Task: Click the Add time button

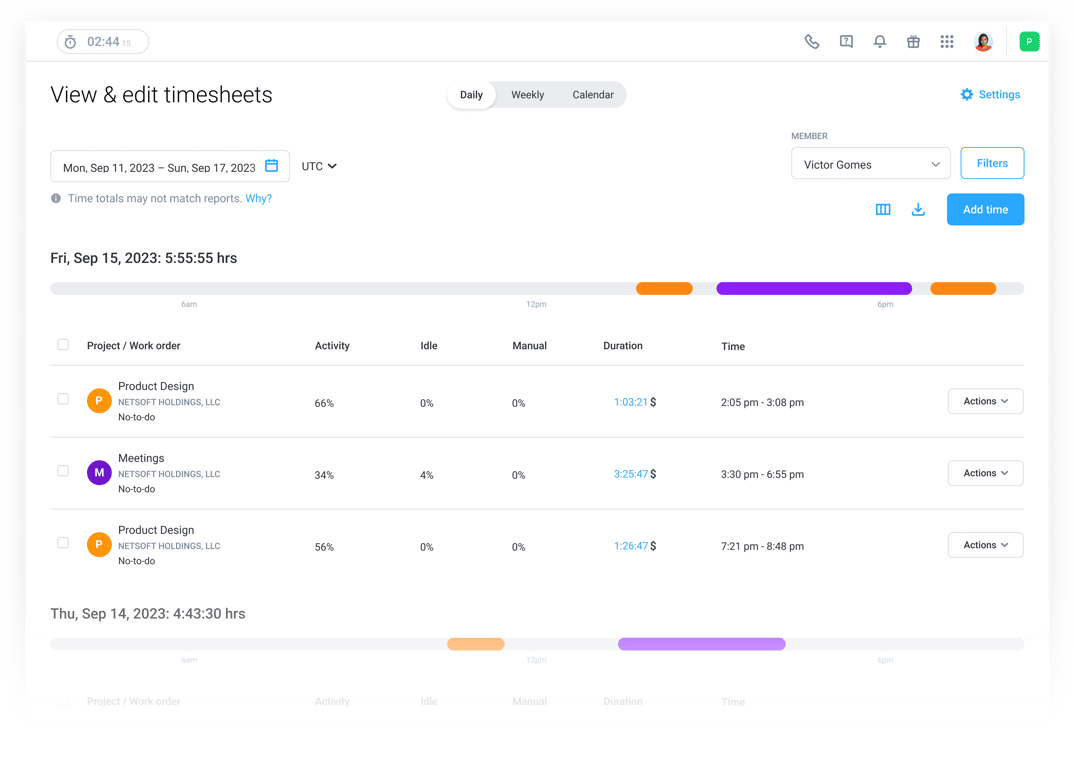Action: [985, 210]
